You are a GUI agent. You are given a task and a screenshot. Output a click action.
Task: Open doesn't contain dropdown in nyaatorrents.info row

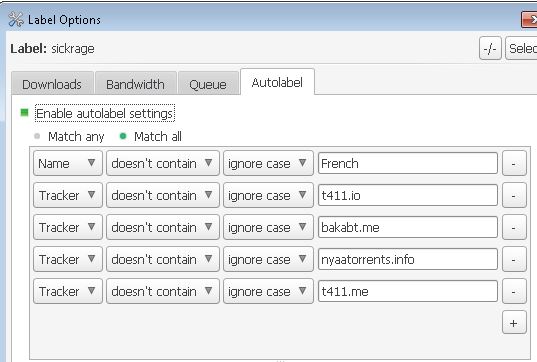163,259
